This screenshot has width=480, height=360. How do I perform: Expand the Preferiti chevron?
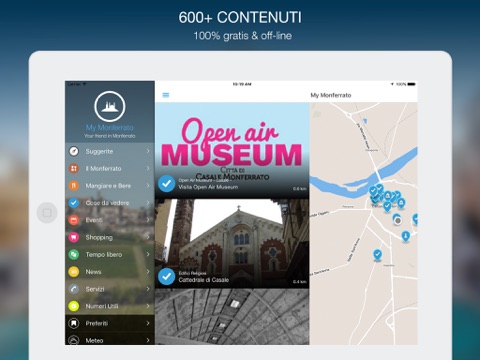click(148, 323)
